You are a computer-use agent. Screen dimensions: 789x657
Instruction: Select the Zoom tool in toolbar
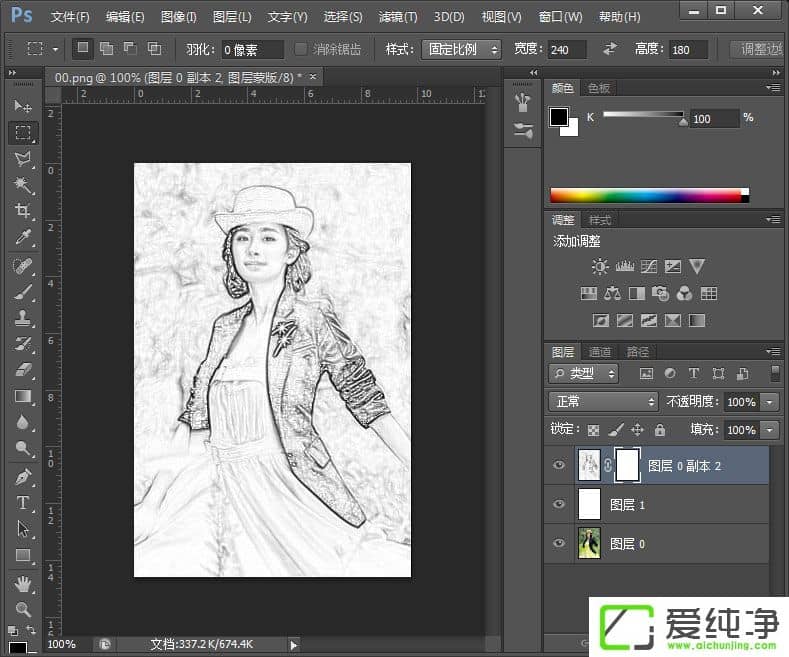(x=22, y=608)
